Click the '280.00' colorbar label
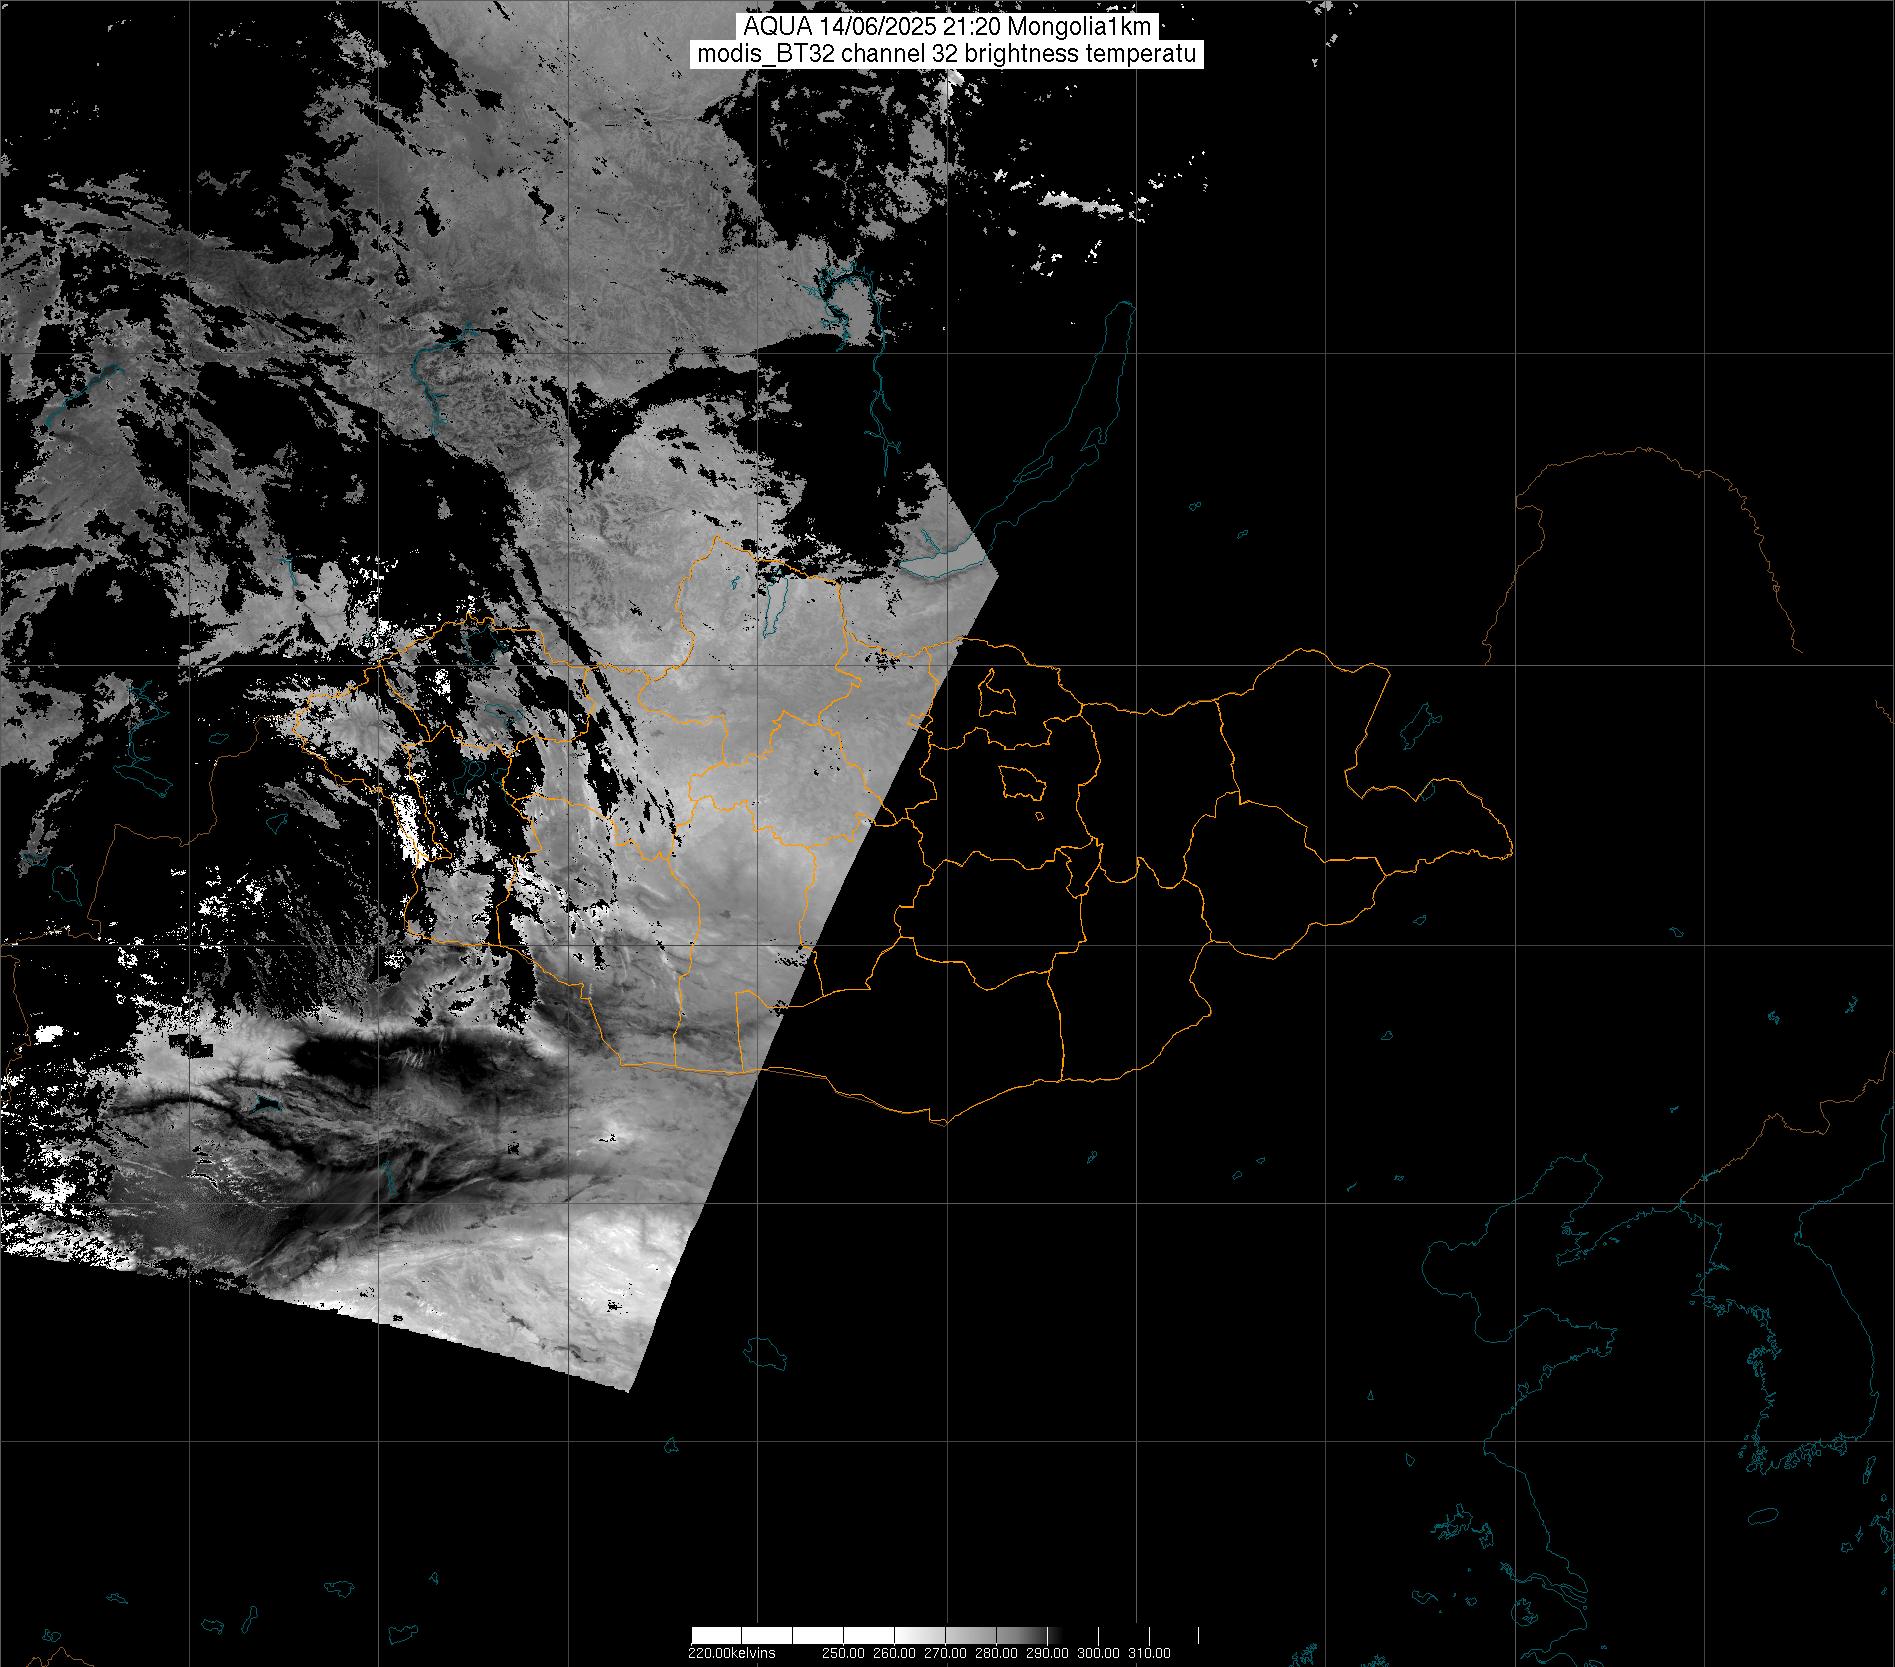 click(996, 1652)
